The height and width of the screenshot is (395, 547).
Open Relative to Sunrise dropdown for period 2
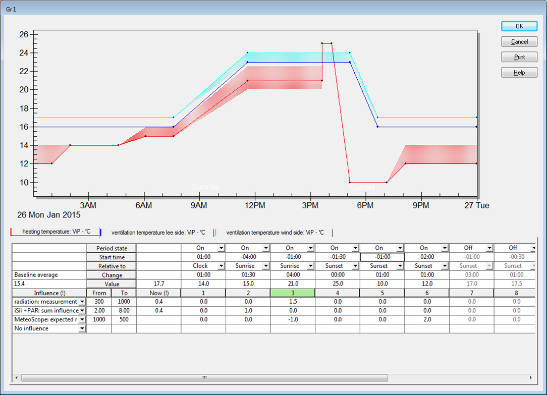266,266
